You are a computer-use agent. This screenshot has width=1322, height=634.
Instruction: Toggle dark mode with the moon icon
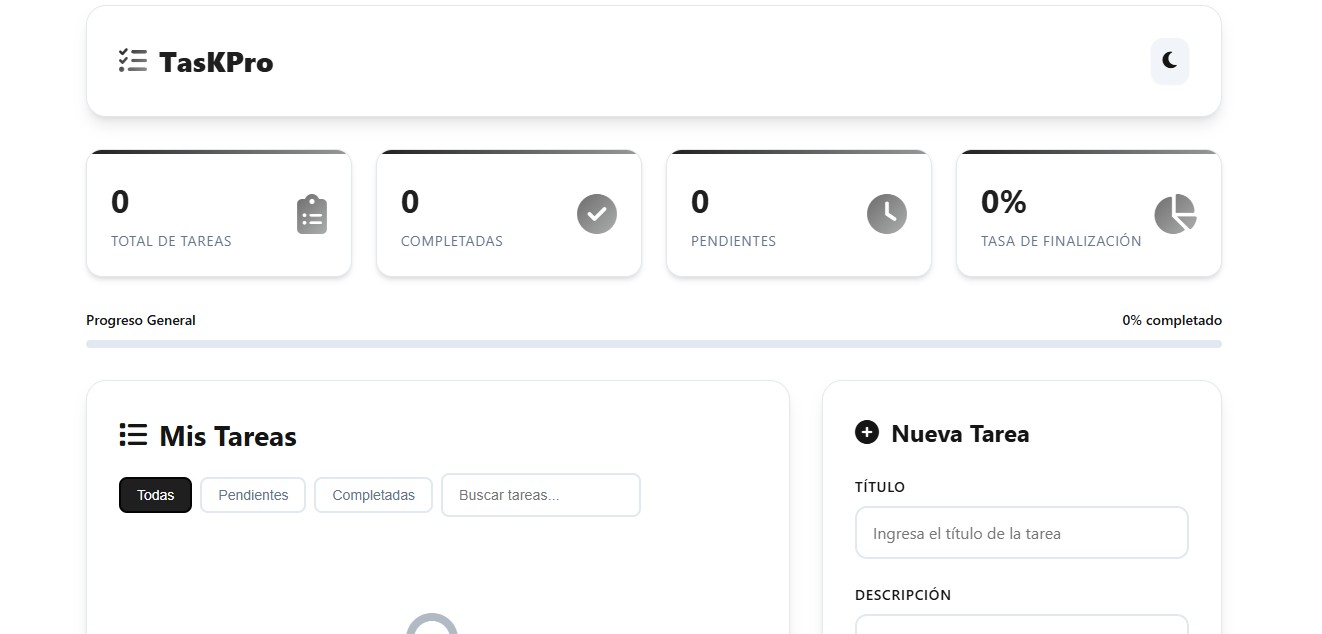1169,61
